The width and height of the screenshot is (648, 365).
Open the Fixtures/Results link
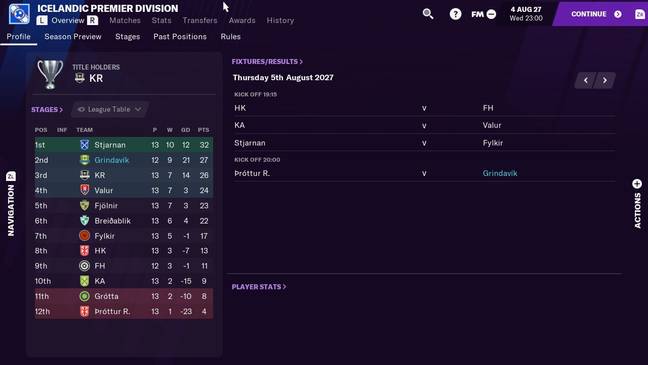(267, 61)
